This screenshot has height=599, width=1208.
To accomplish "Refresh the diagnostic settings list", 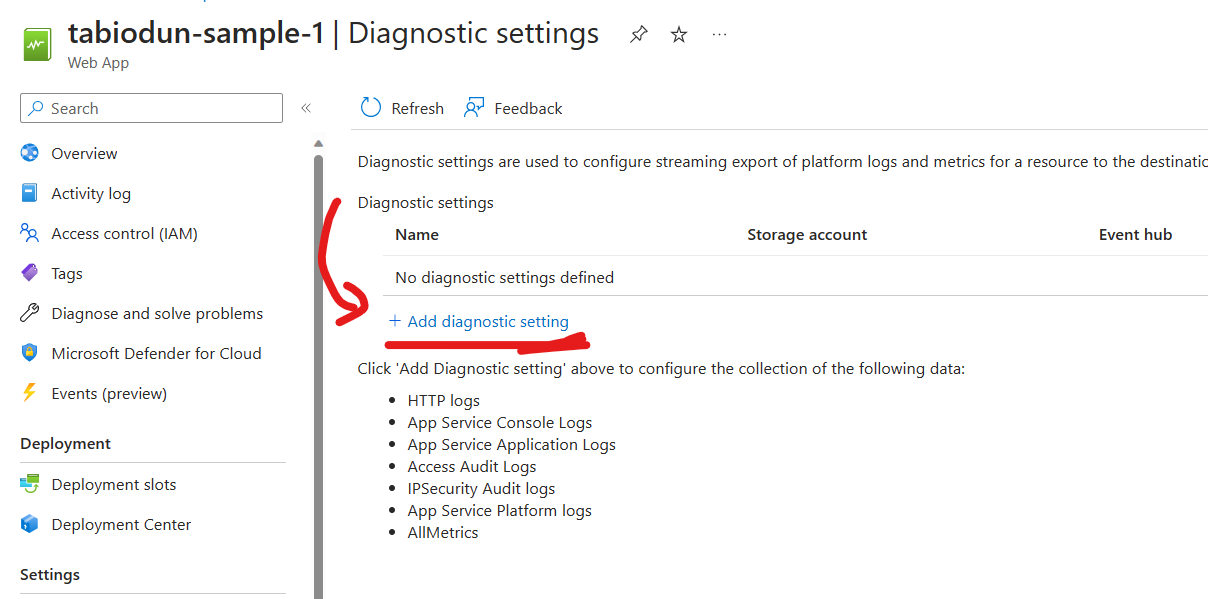I will [x=401, y=108].
